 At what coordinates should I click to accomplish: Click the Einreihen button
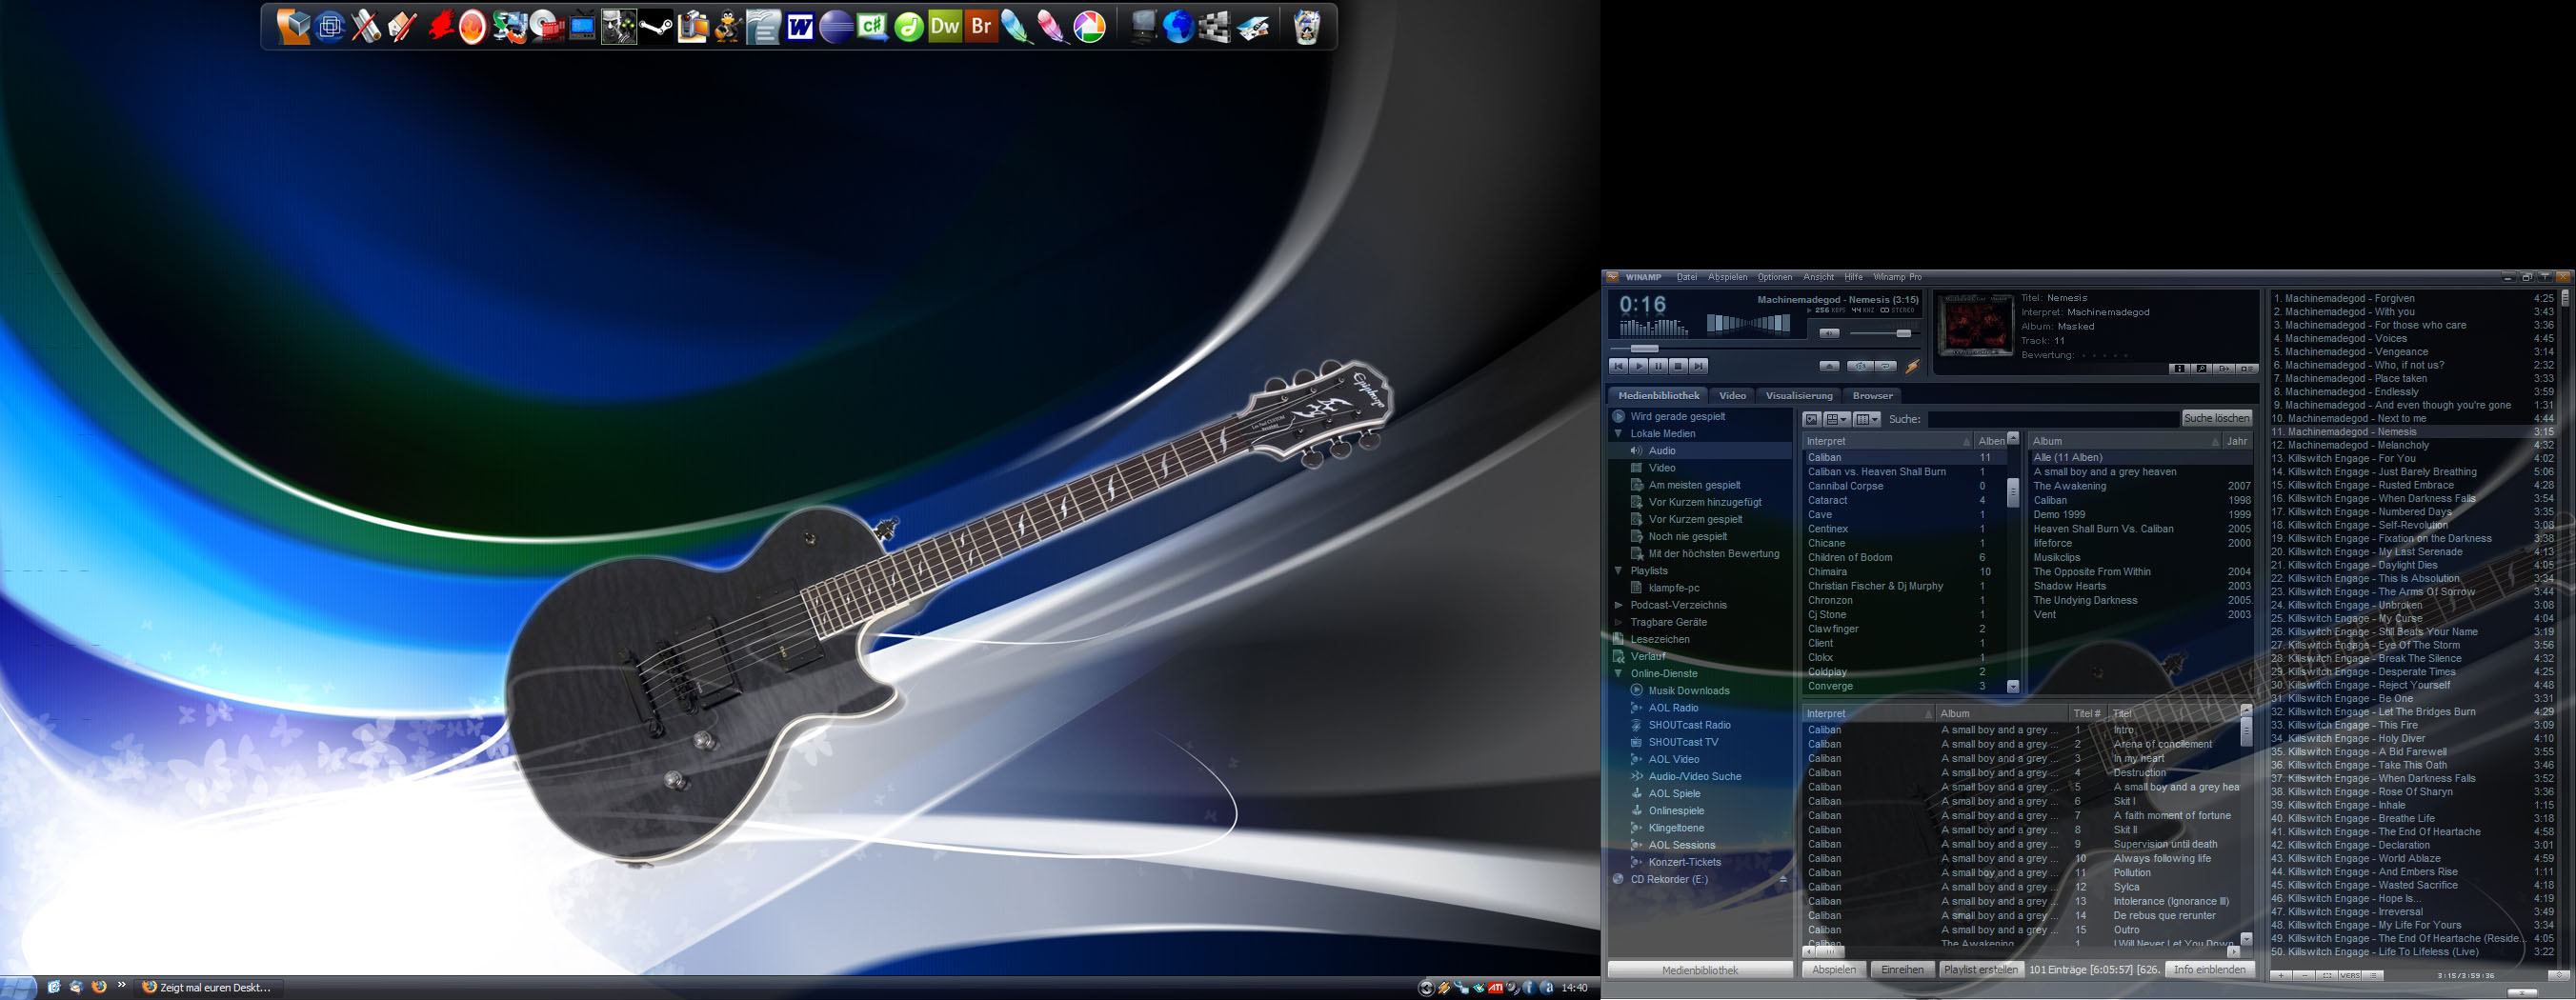click(1902, 970)
